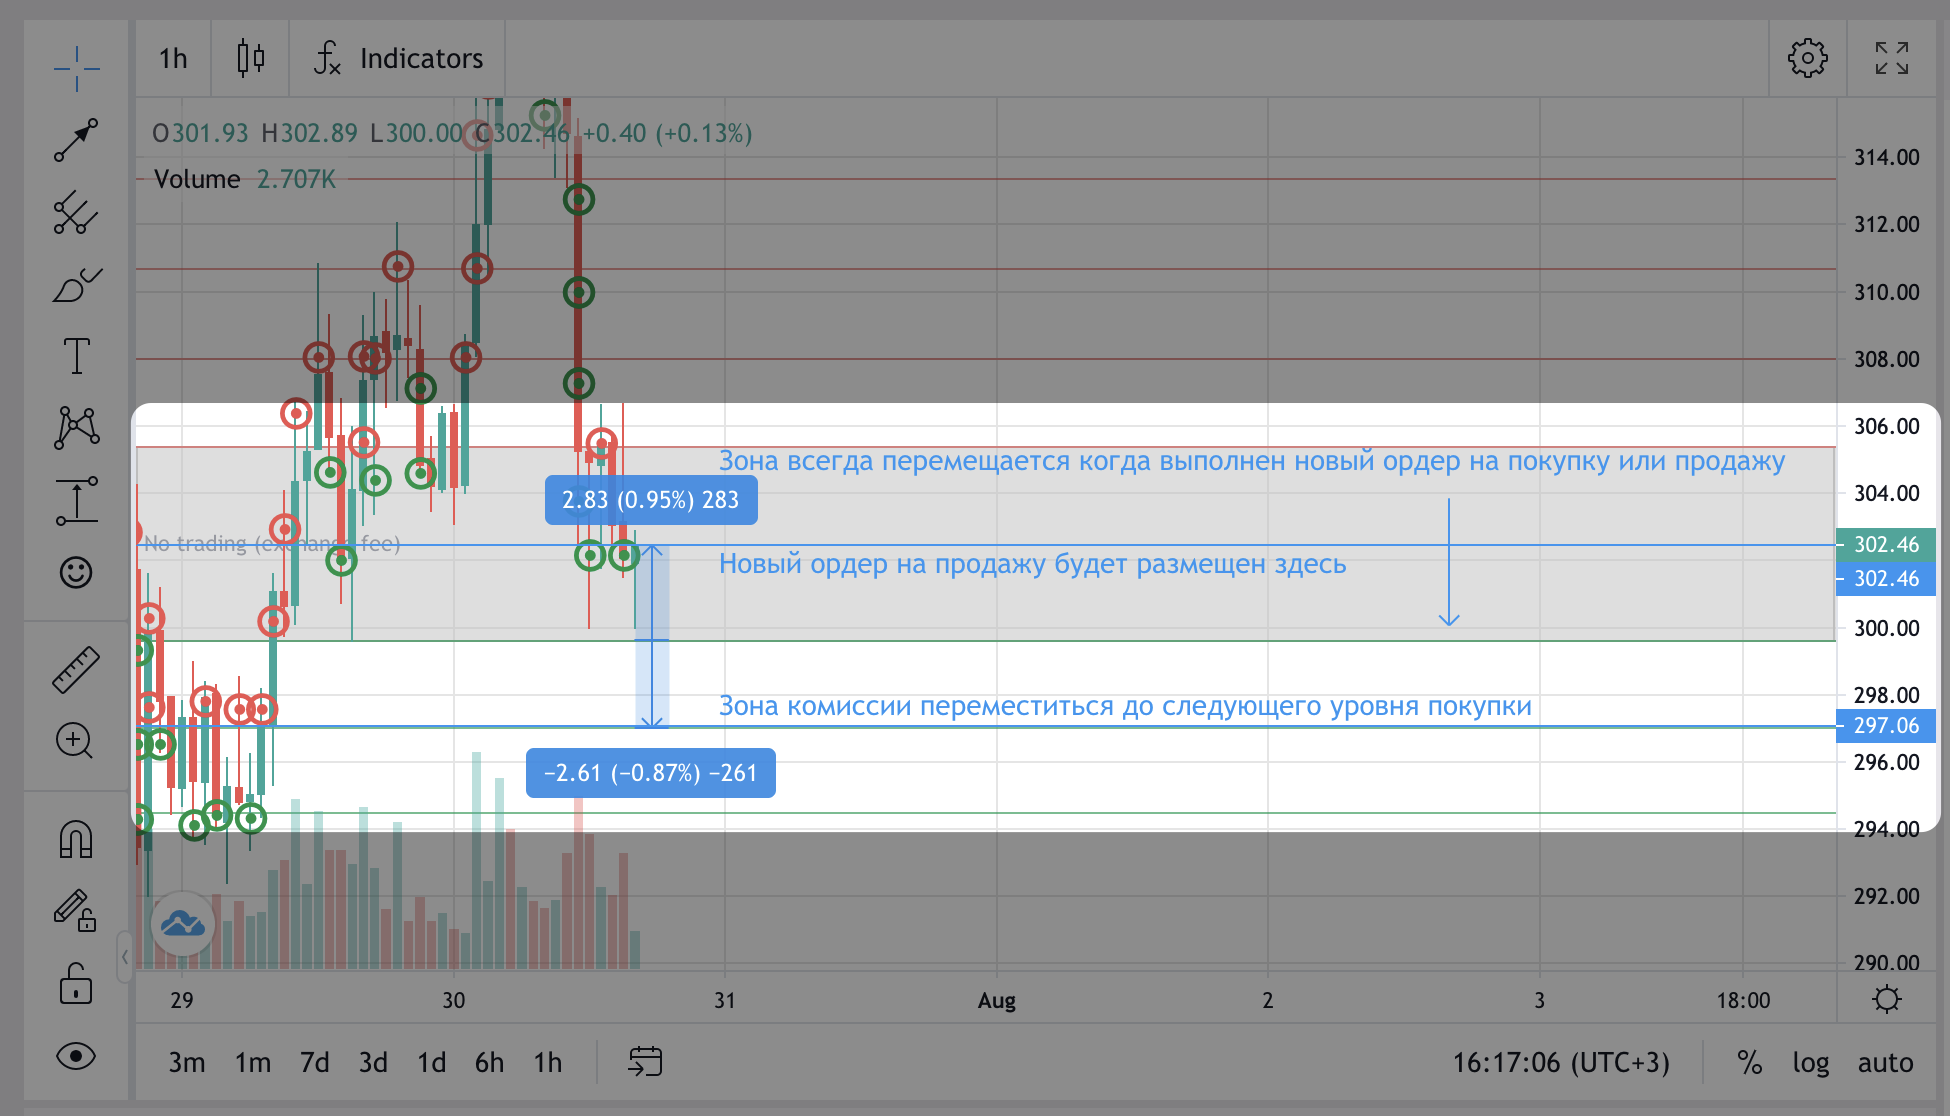The height and width of the screenshot is (1116, 1950).
Task: Hide all drawings with eye icon
Action: (76, 1056)
